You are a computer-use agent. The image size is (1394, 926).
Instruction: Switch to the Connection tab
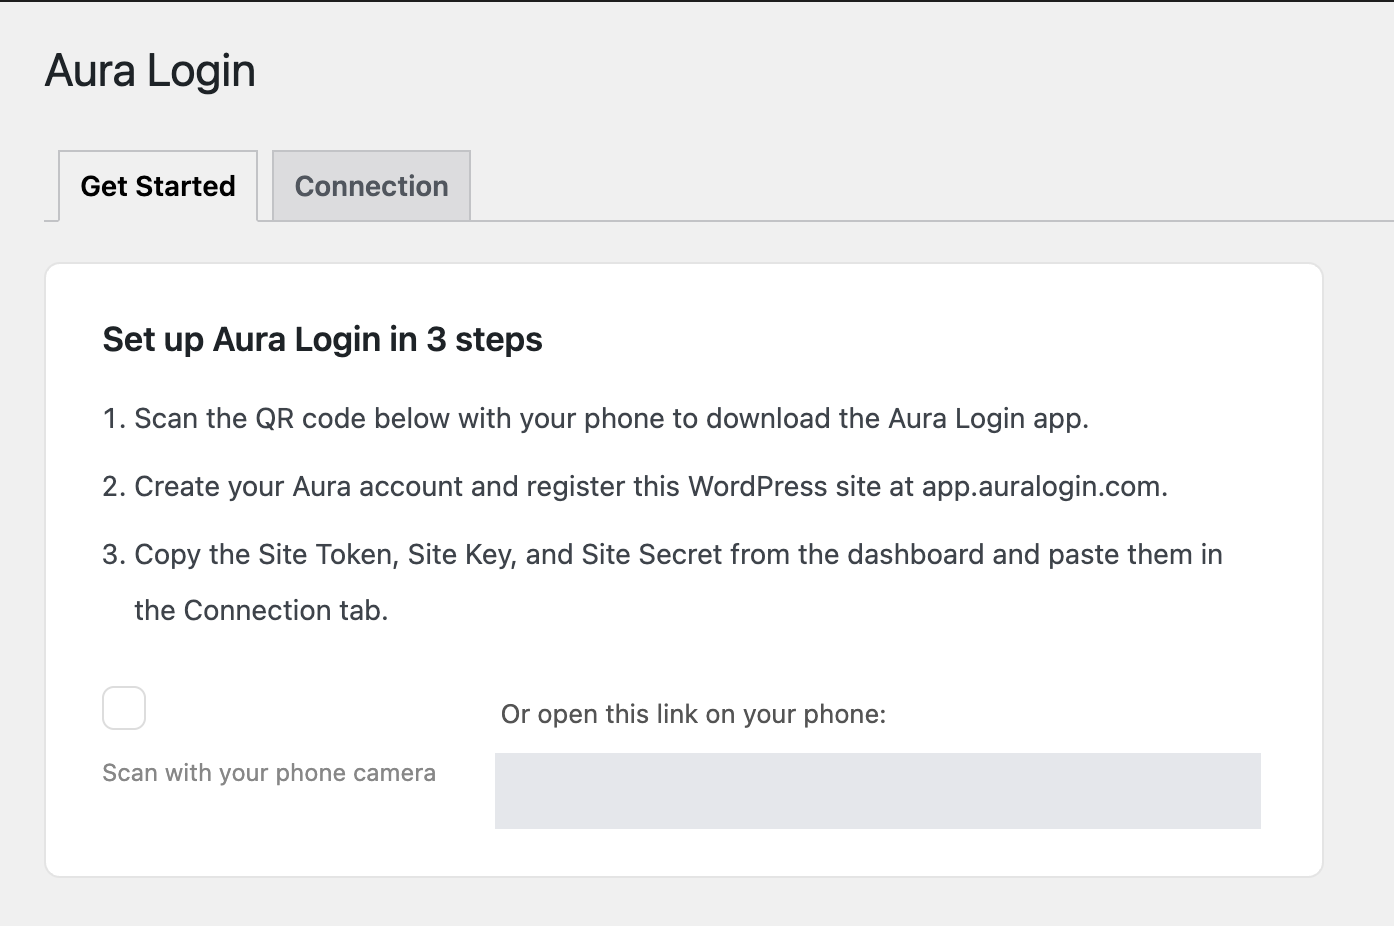point(371,186)
